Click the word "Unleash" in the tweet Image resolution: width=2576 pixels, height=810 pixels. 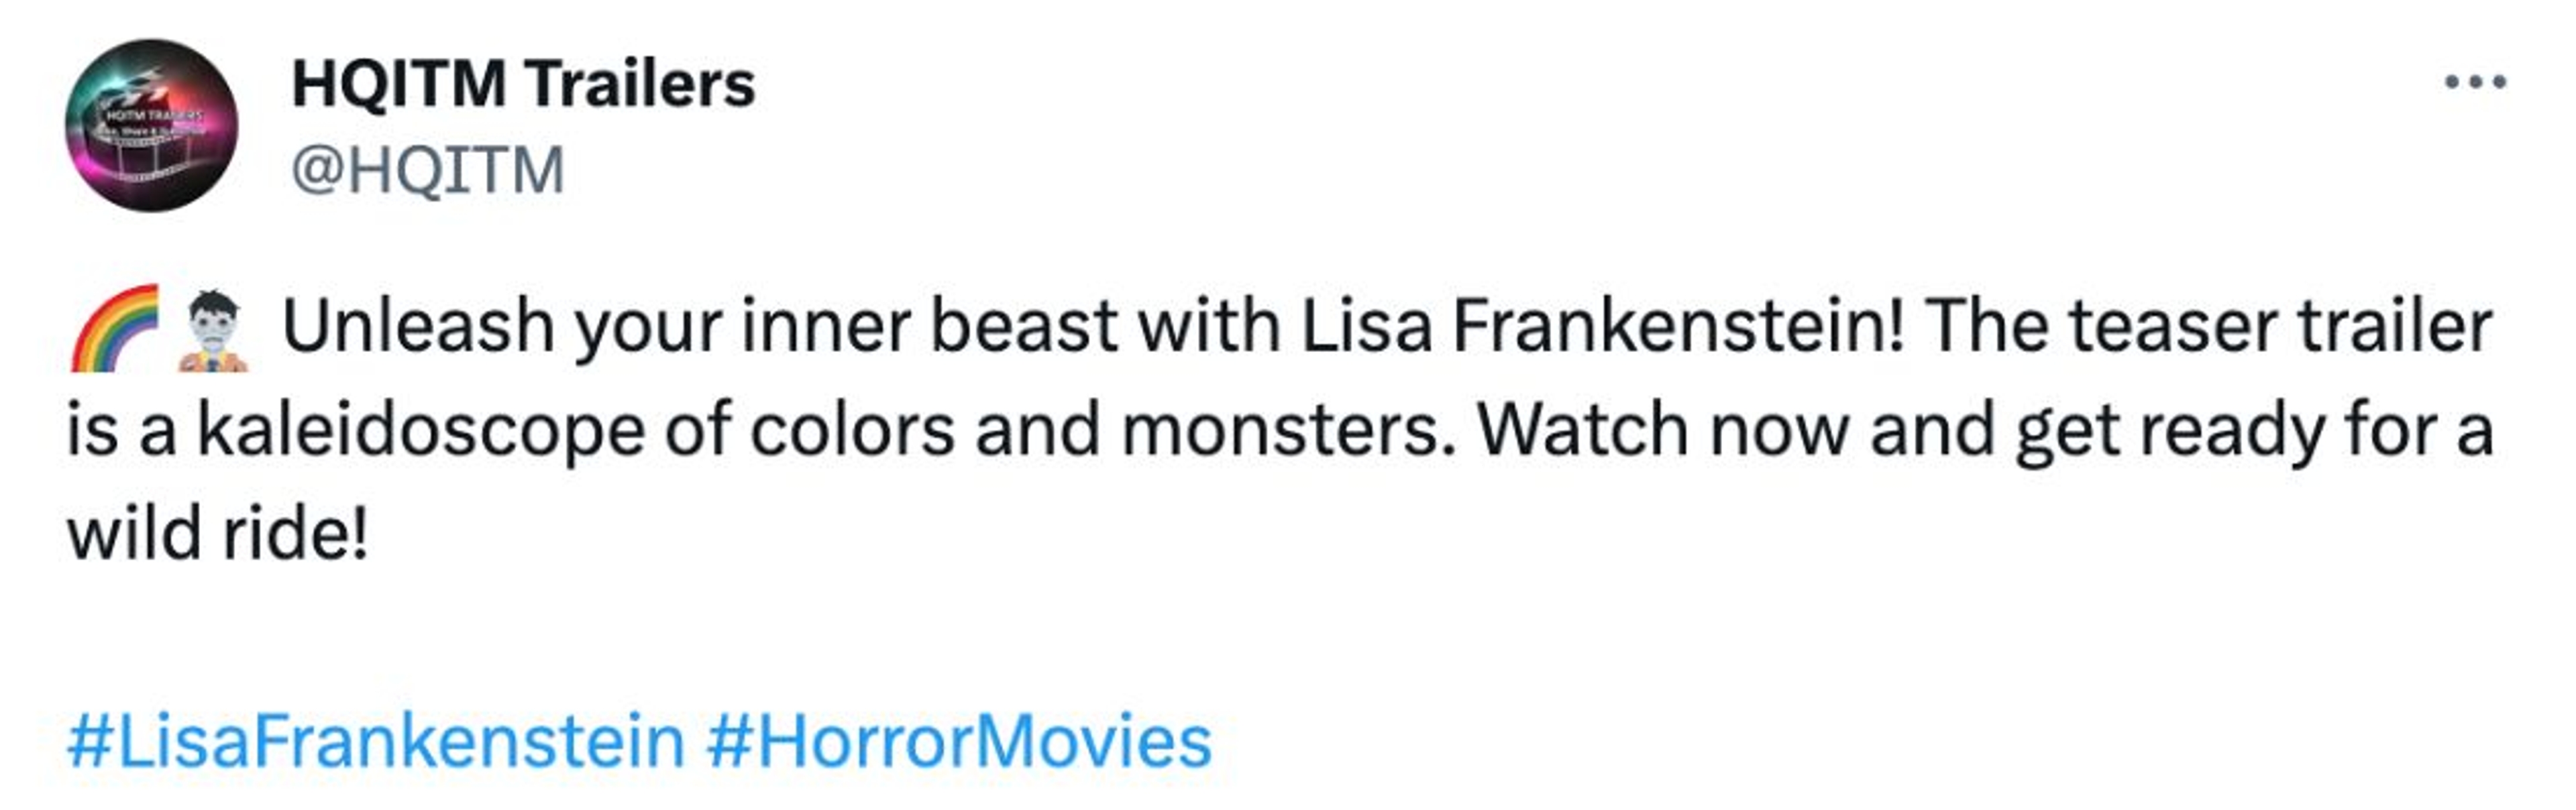[418, 327]
